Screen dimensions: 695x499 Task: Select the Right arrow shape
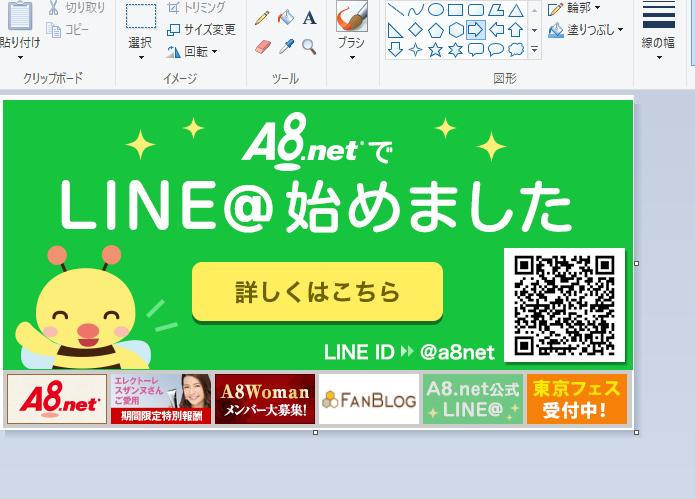pos(476,30)
